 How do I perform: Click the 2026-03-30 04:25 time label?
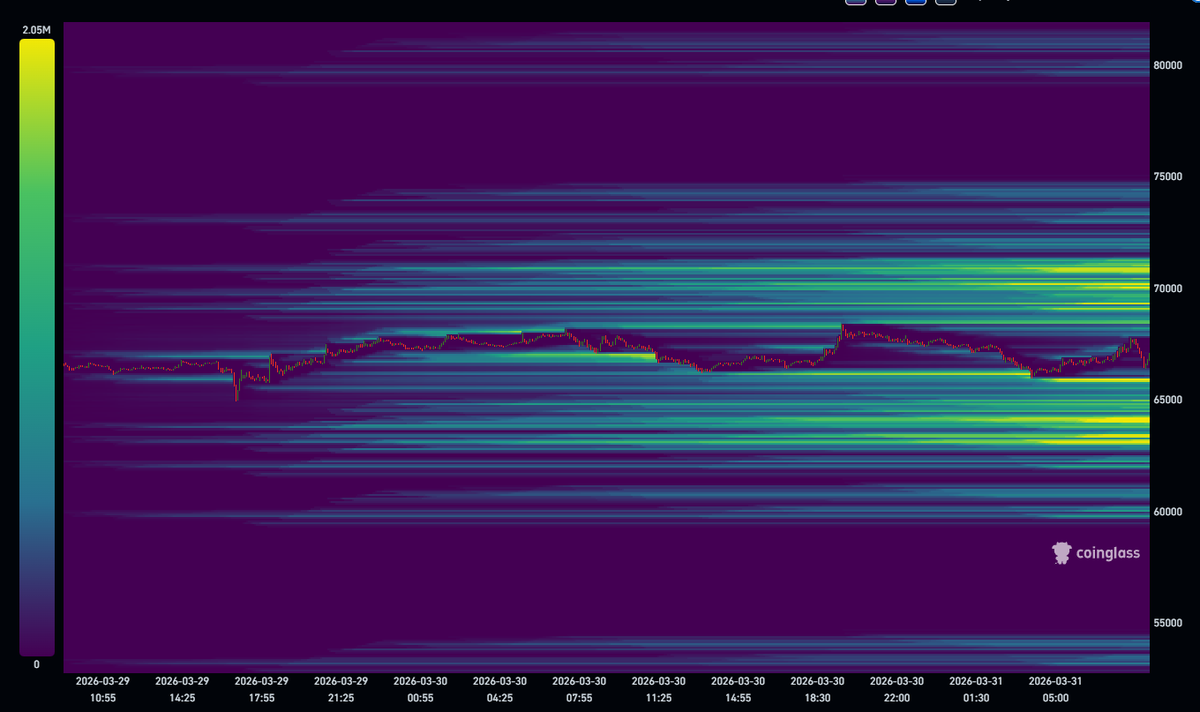[x=500, y=689]
